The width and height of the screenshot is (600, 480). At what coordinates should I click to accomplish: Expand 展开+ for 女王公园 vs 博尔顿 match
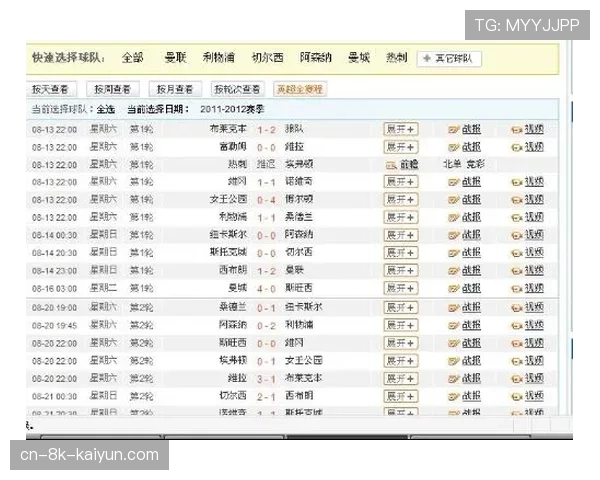401,199
